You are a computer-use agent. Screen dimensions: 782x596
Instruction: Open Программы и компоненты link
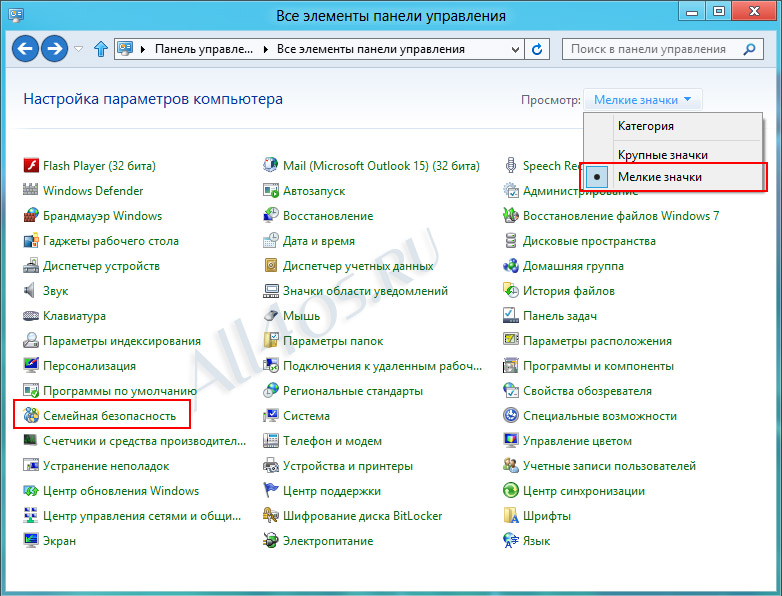(598, 366)
